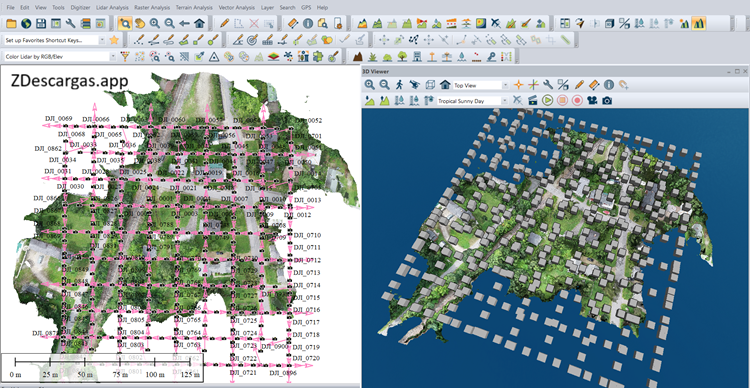Click the video camera icon in 3D Viewer

click(x=592, y=100)
